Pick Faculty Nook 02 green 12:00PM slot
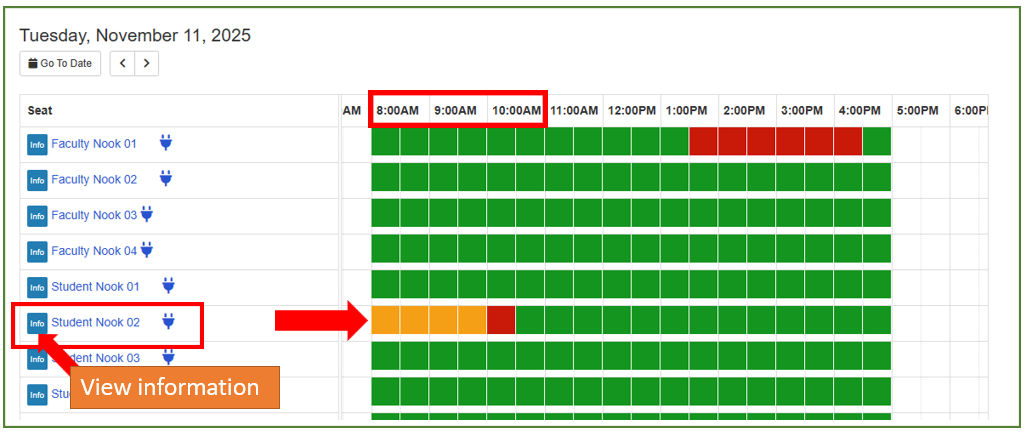Screen dimensions: 1025x433 click(x=617, y=177)
